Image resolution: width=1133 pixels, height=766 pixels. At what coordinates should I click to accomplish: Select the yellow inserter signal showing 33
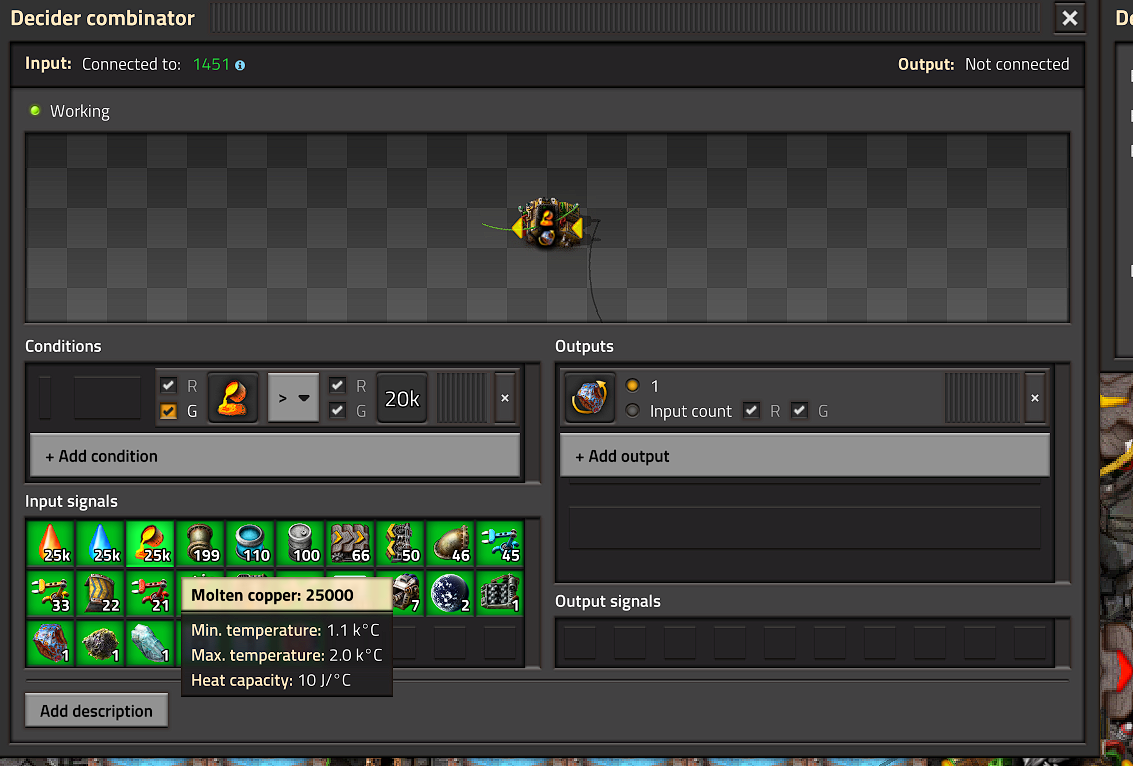click(50, 593)
